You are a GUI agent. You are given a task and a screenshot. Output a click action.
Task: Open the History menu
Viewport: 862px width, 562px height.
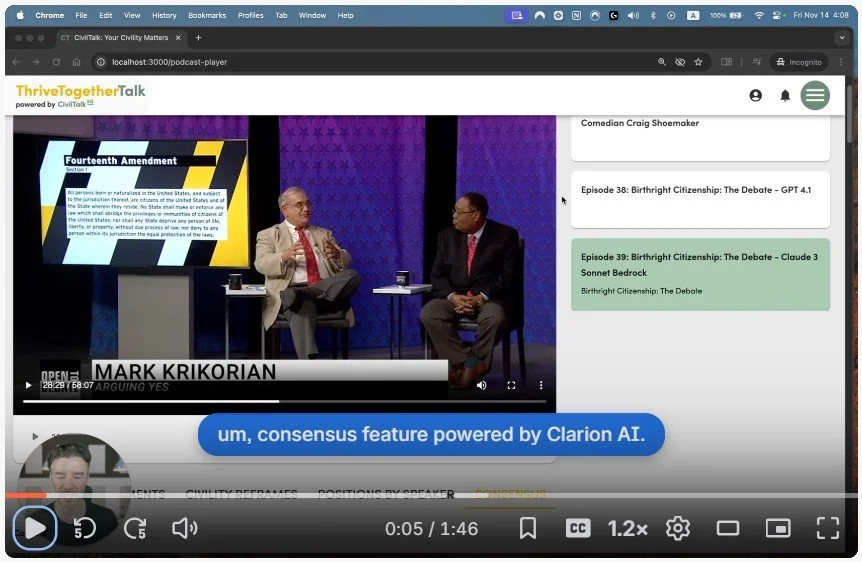tap(164, 15)
